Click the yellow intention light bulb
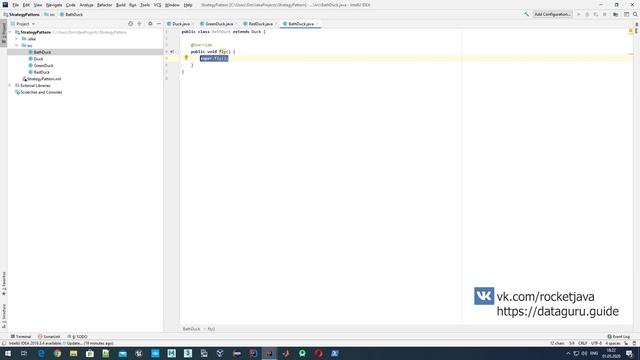Viewport: 640px width, 360px height. pos(186,58)
